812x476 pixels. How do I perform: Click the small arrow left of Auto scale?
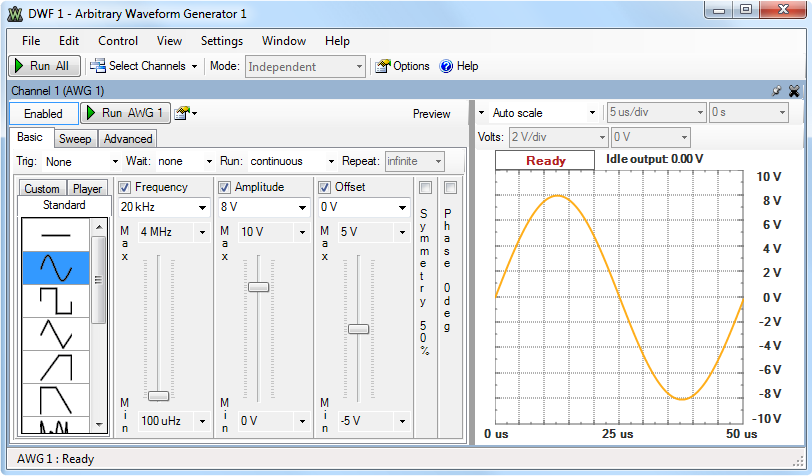[482, 113]
